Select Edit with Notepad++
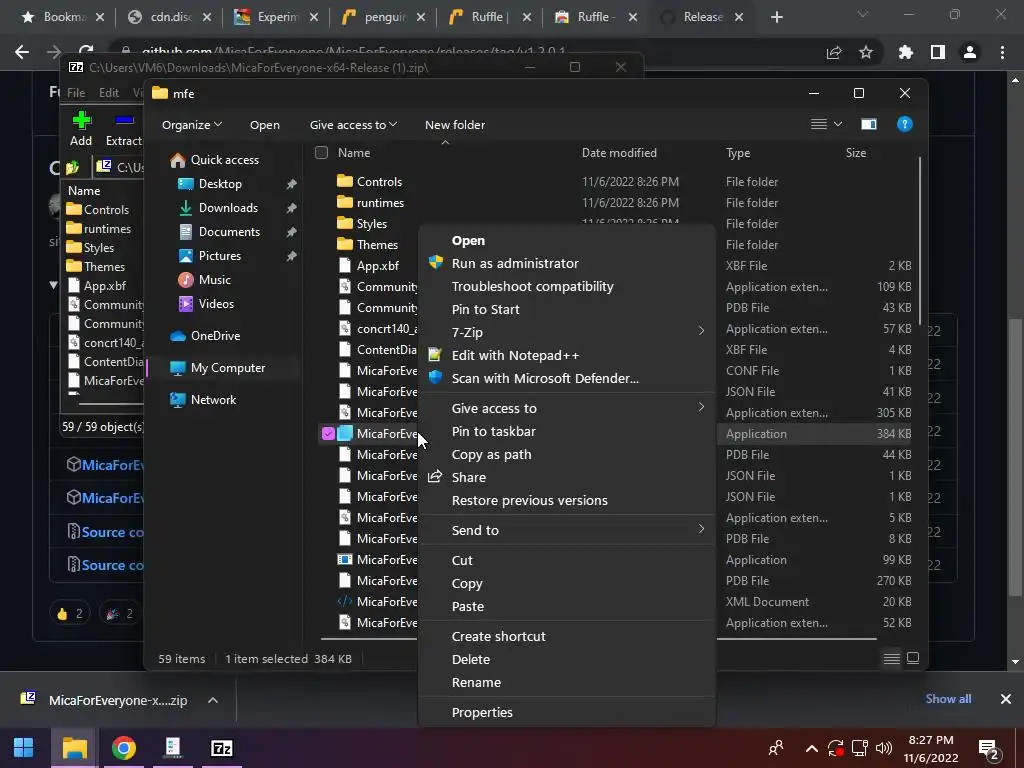The height and width of the screenshot is (768, 1024). click(x=566, y=355)
